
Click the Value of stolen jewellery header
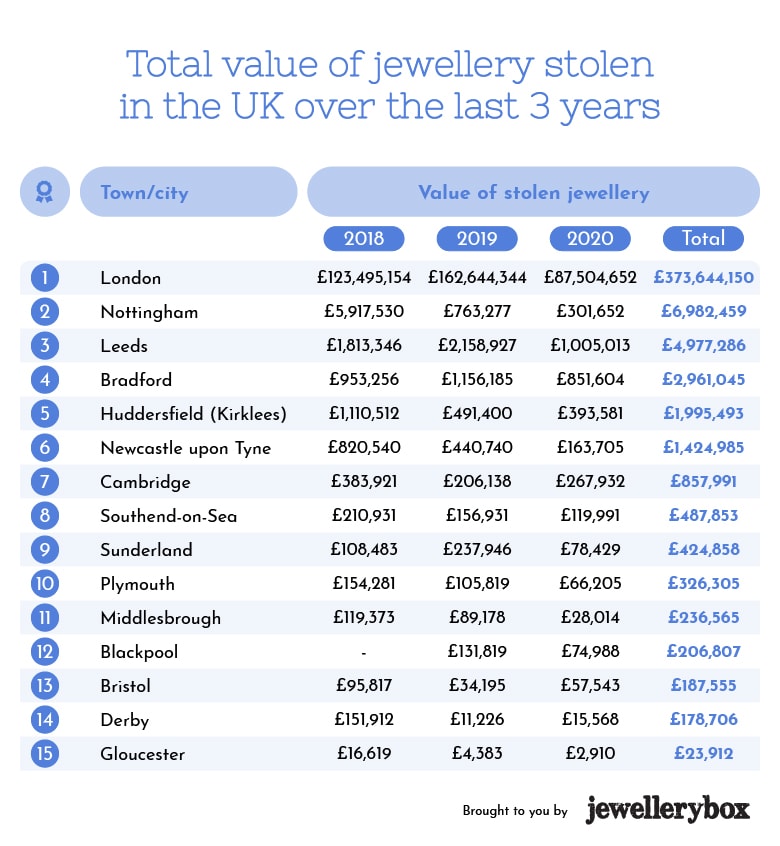[533, 192]
